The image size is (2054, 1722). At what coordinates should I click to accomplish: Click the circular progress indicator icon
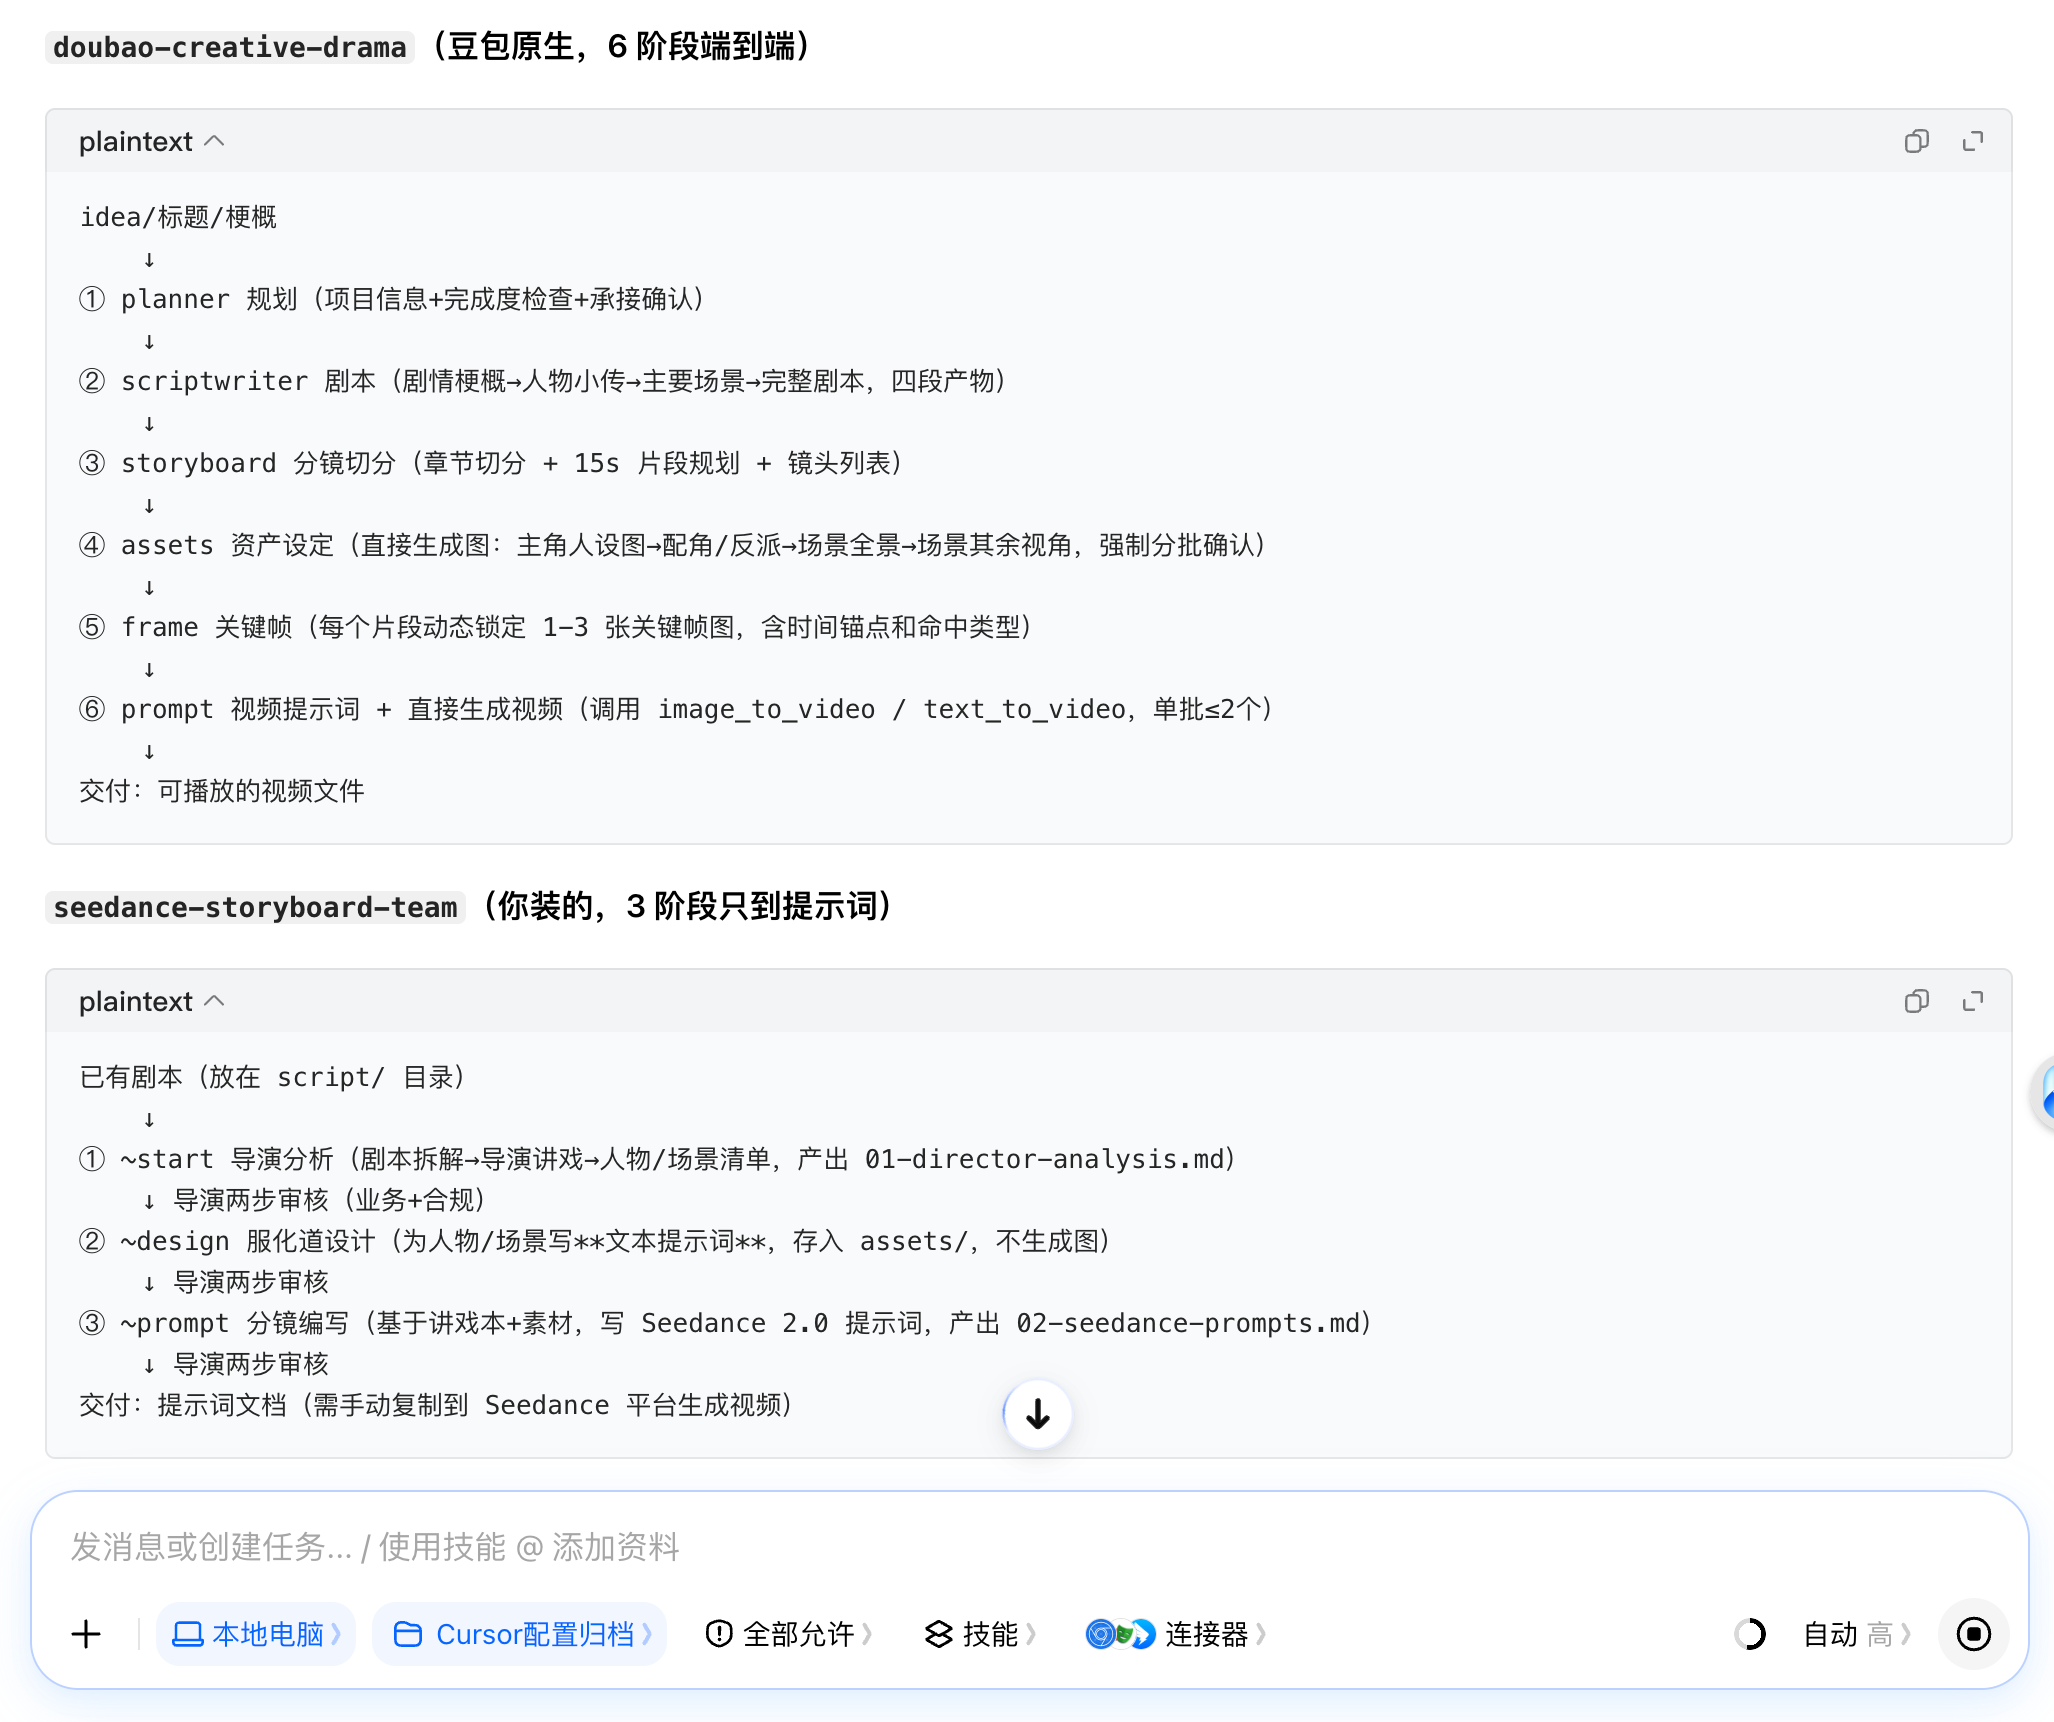pyautogui.click(x=1750, y=1634)
